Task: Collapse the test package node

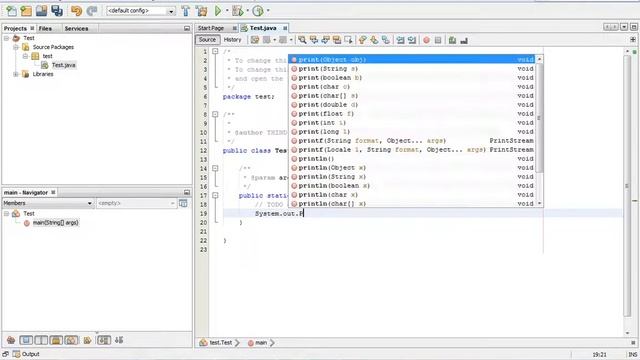Action: 25,56
